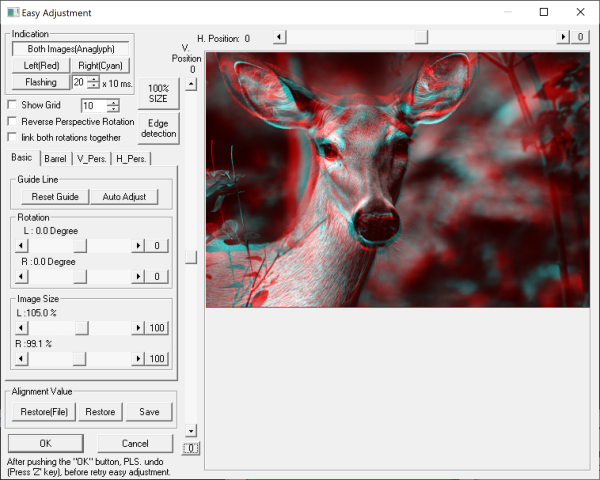600x480 pixels.
Task: Reset Rotation R with 0 button
Action: [157, 276]
